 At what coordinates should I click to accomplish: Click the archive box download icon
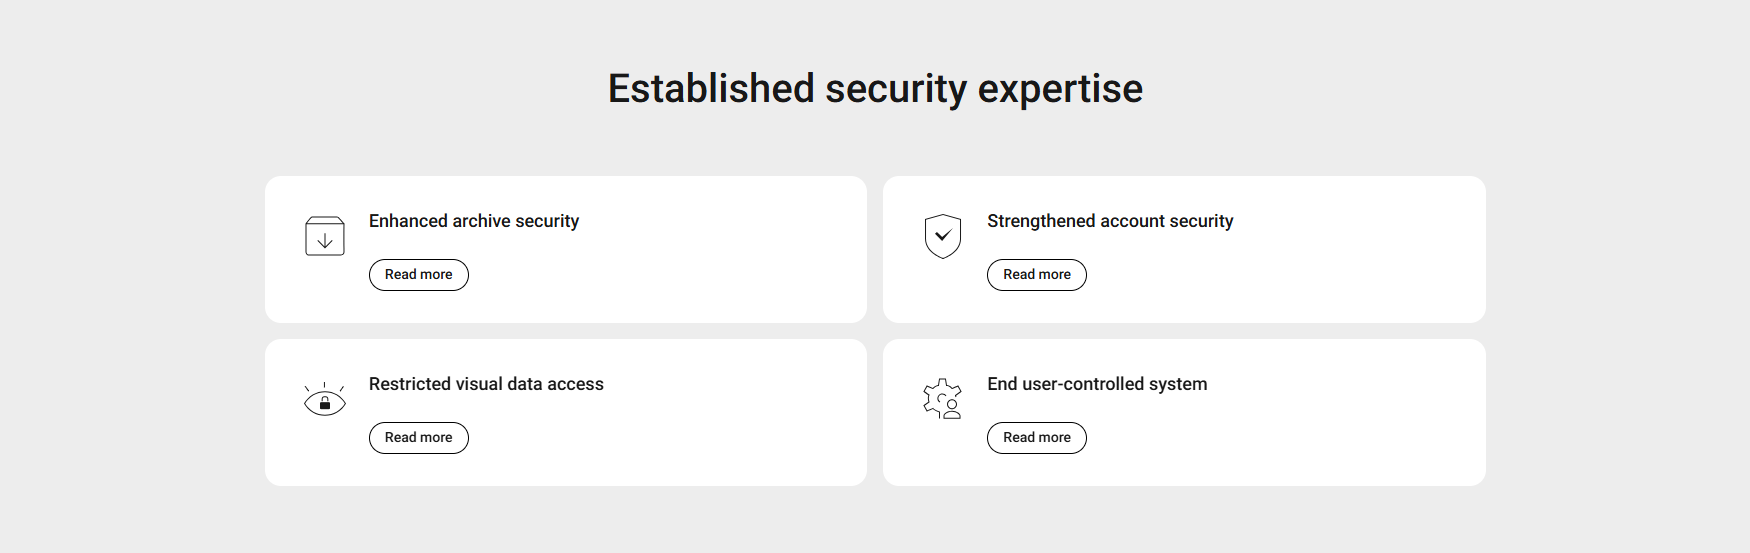click(325, 236)
